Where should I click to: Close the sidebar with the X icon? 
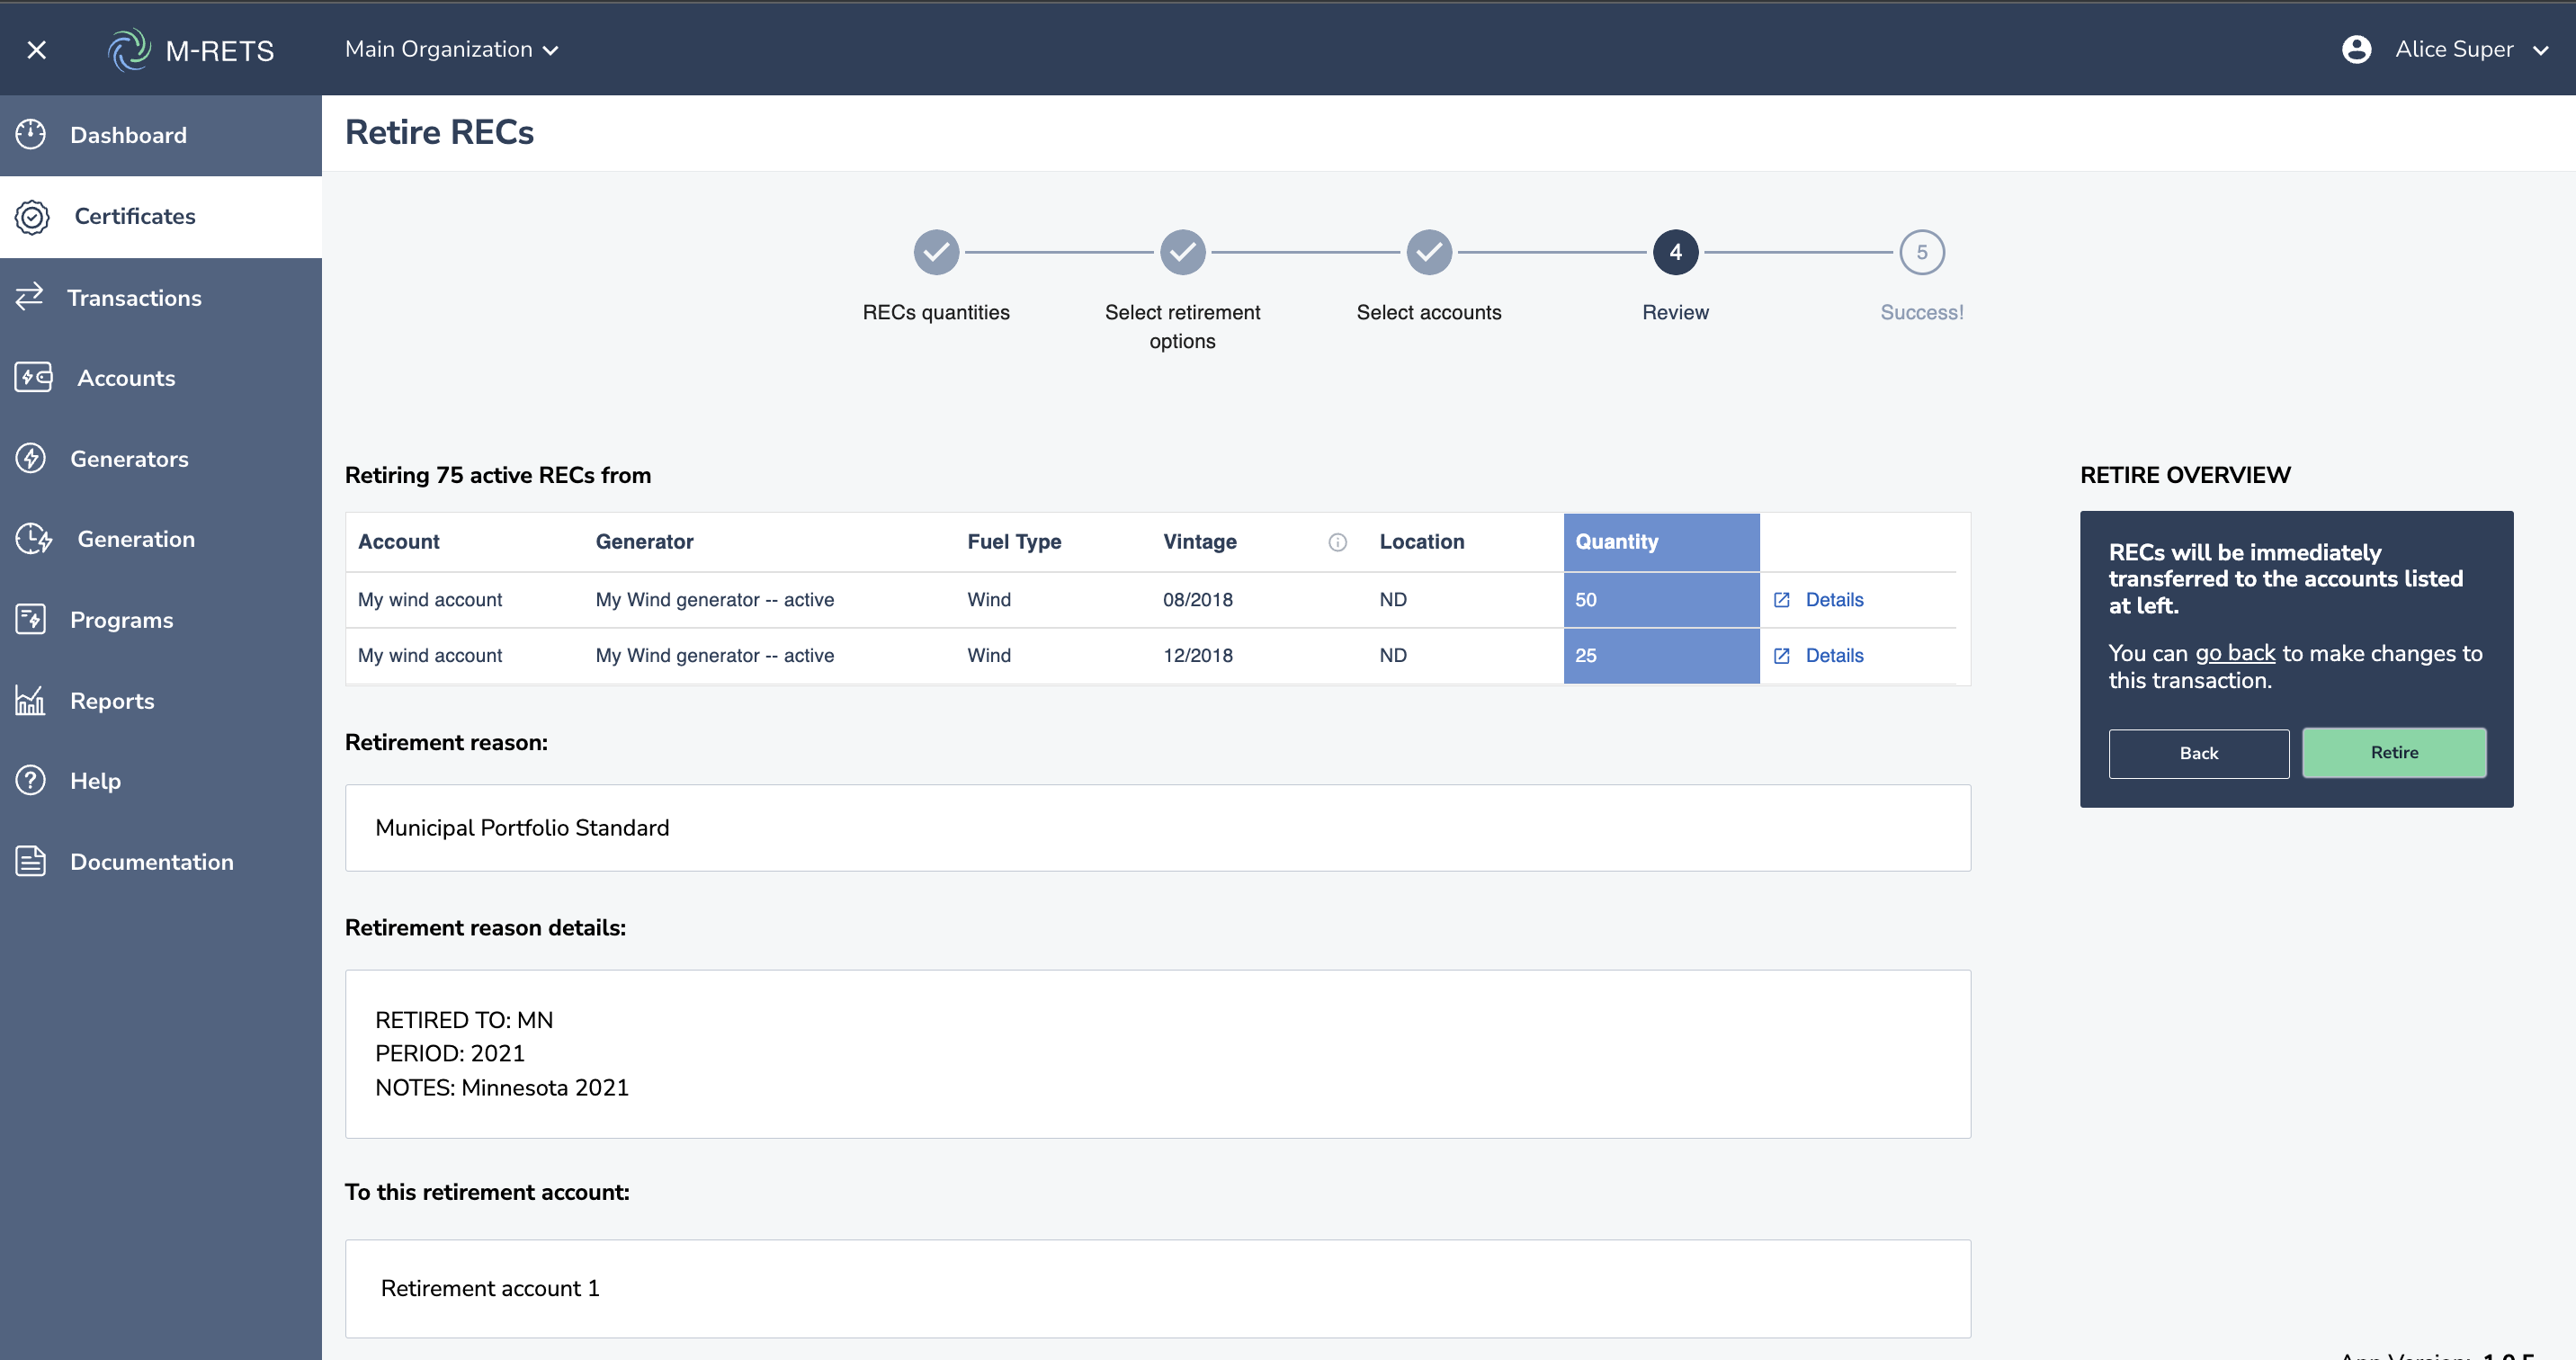[x=37, y=49]
